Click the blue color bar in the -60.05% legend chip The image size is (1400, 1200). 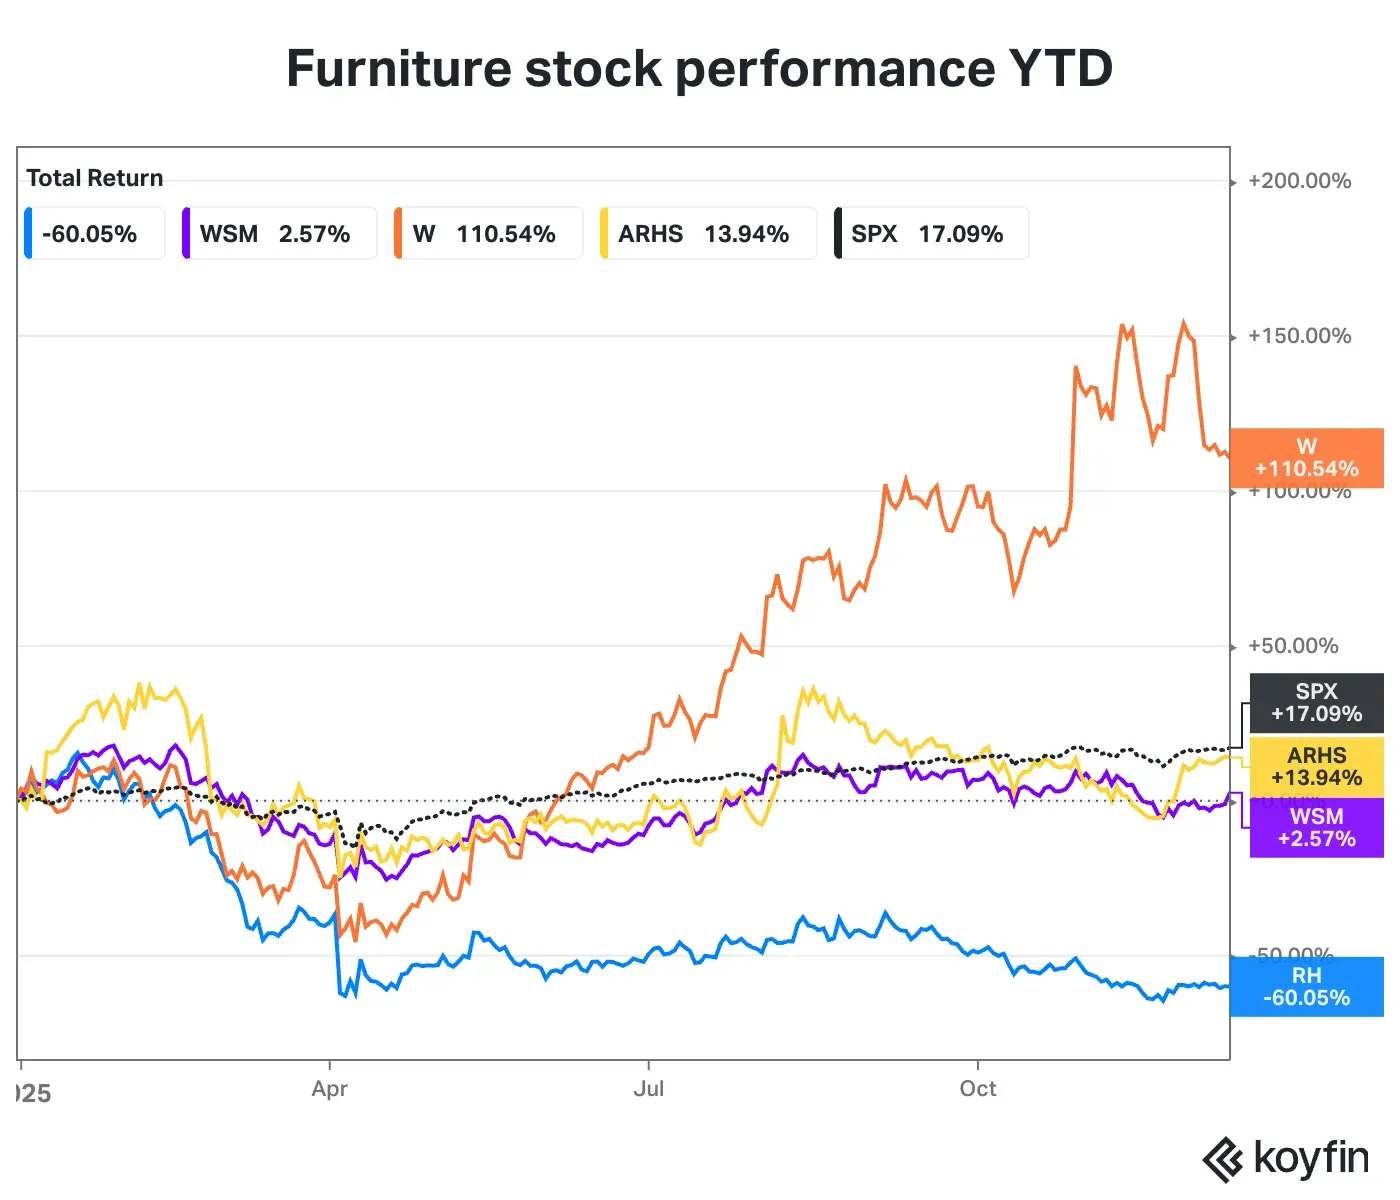click(29, 233)
